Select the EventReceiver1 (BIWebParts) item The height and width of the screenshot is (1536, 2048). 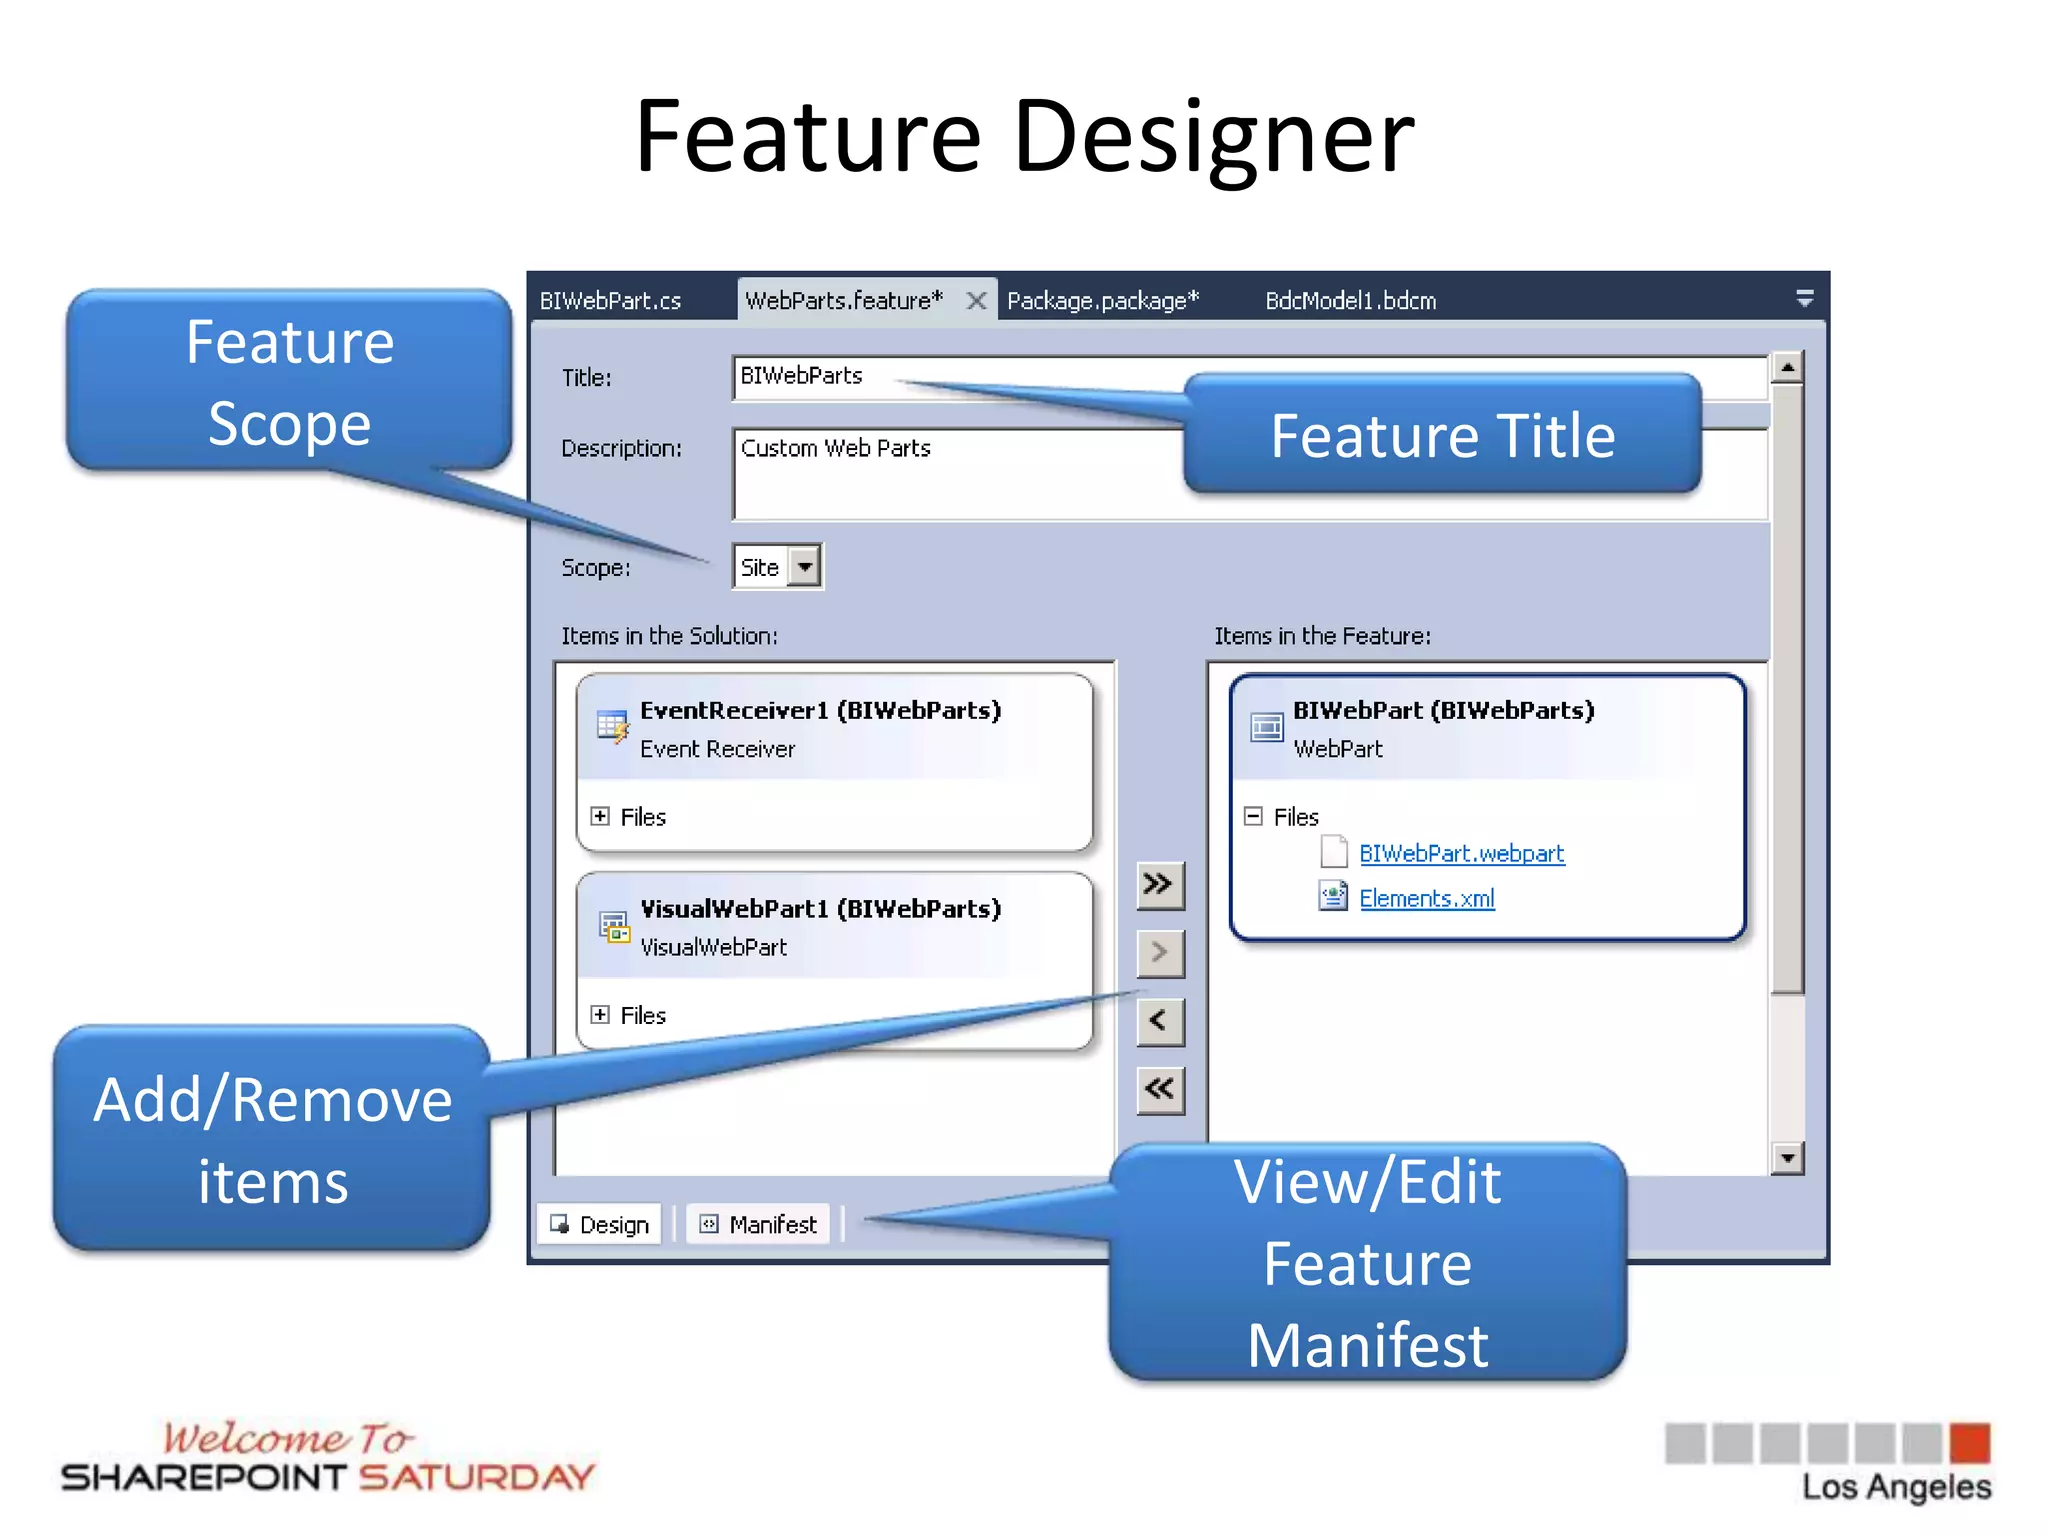834,761
